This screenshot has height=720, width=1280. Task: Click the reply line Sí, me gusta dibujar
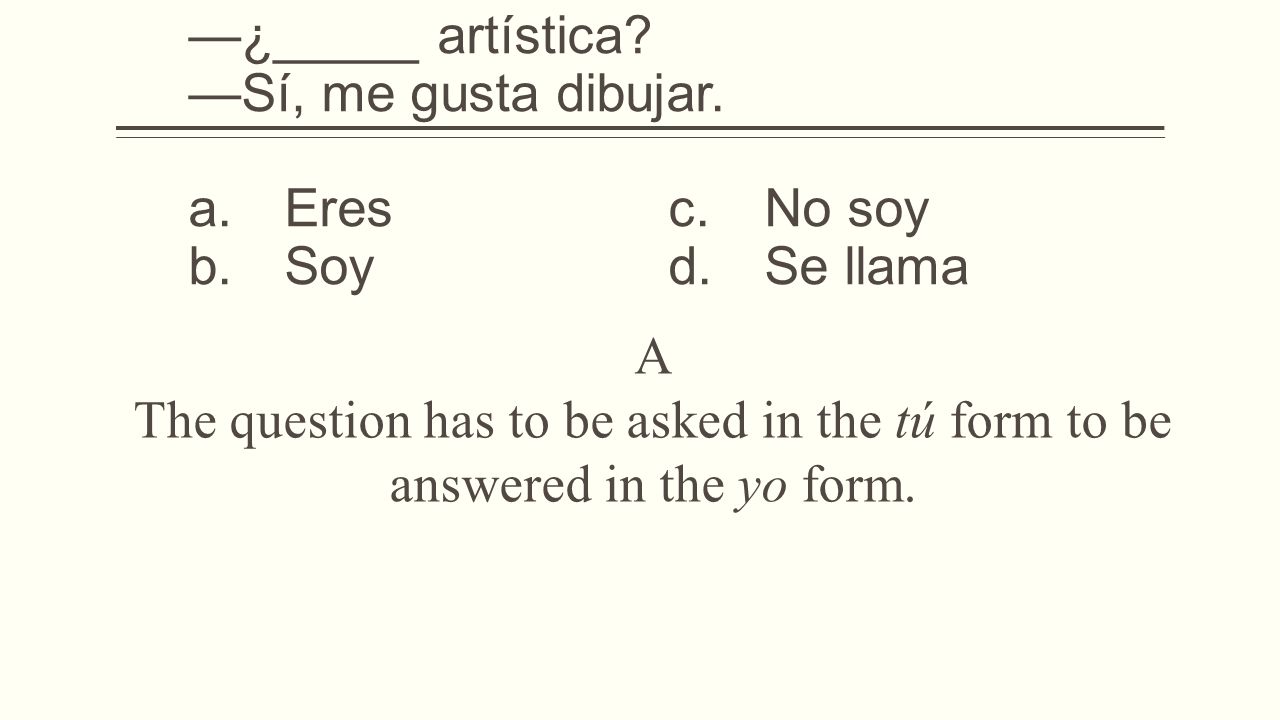[x=455, y=96]
